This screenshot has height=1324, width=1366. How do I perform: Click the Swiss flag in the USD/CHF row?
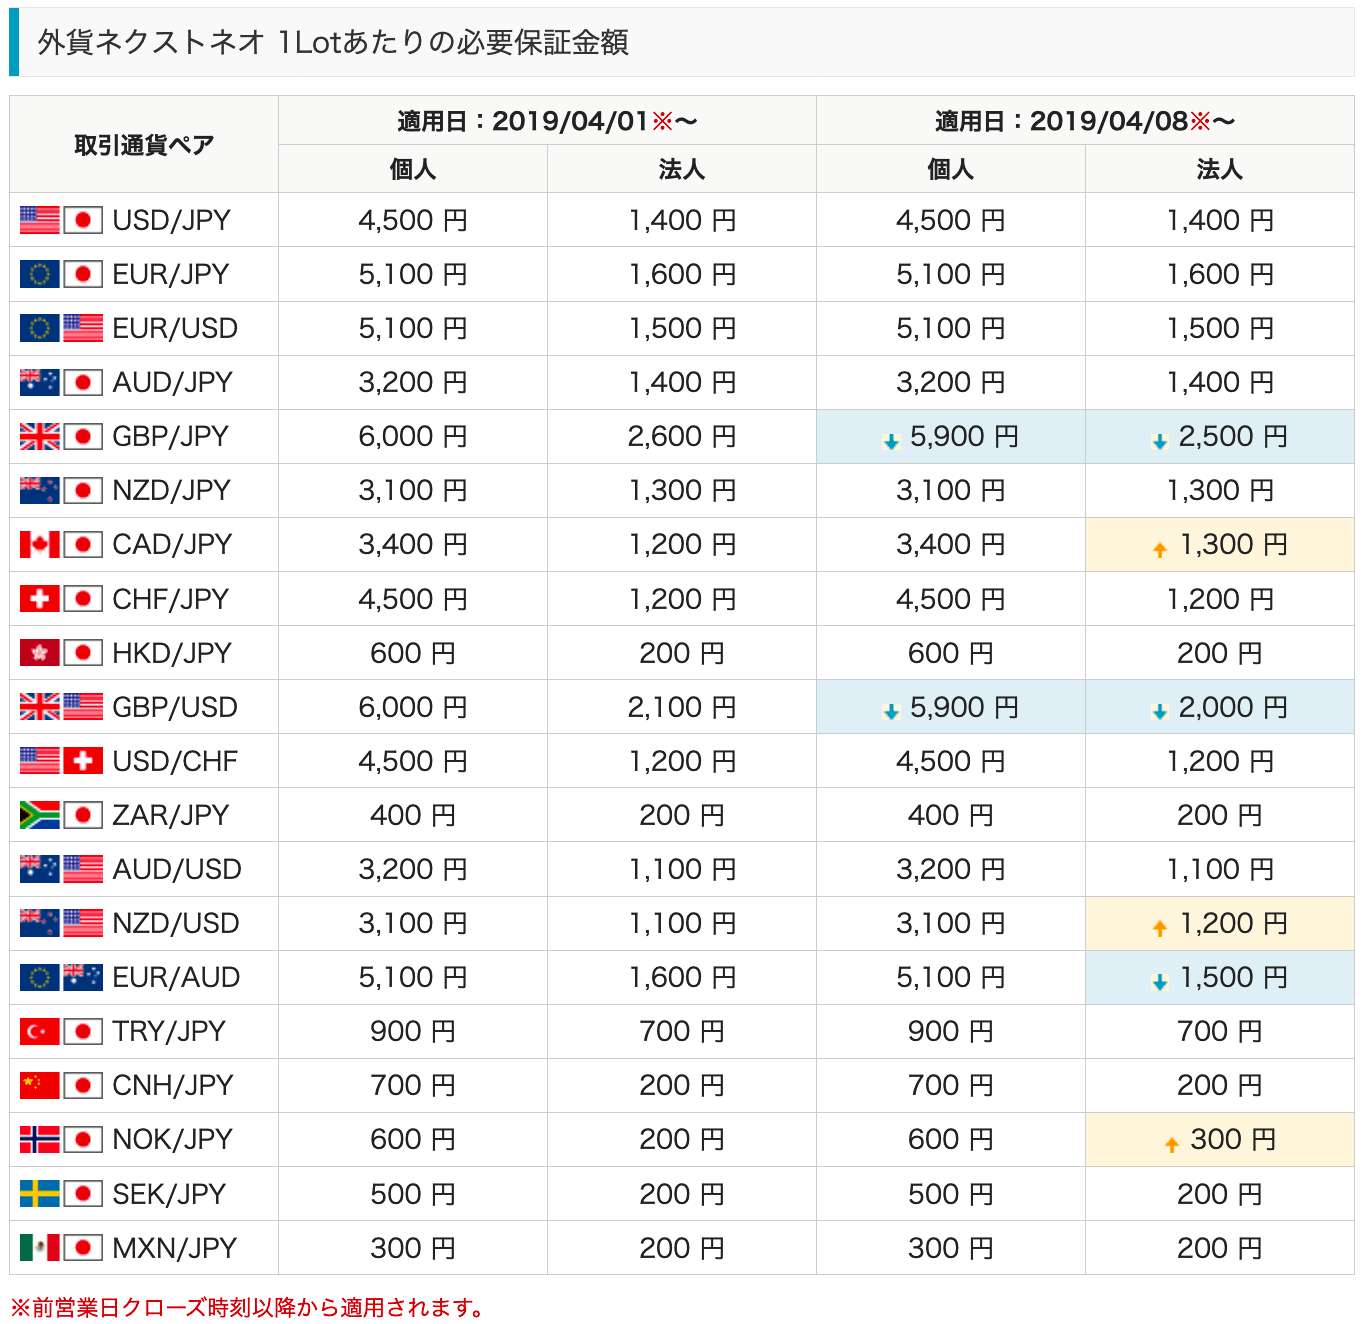[83, 761]
